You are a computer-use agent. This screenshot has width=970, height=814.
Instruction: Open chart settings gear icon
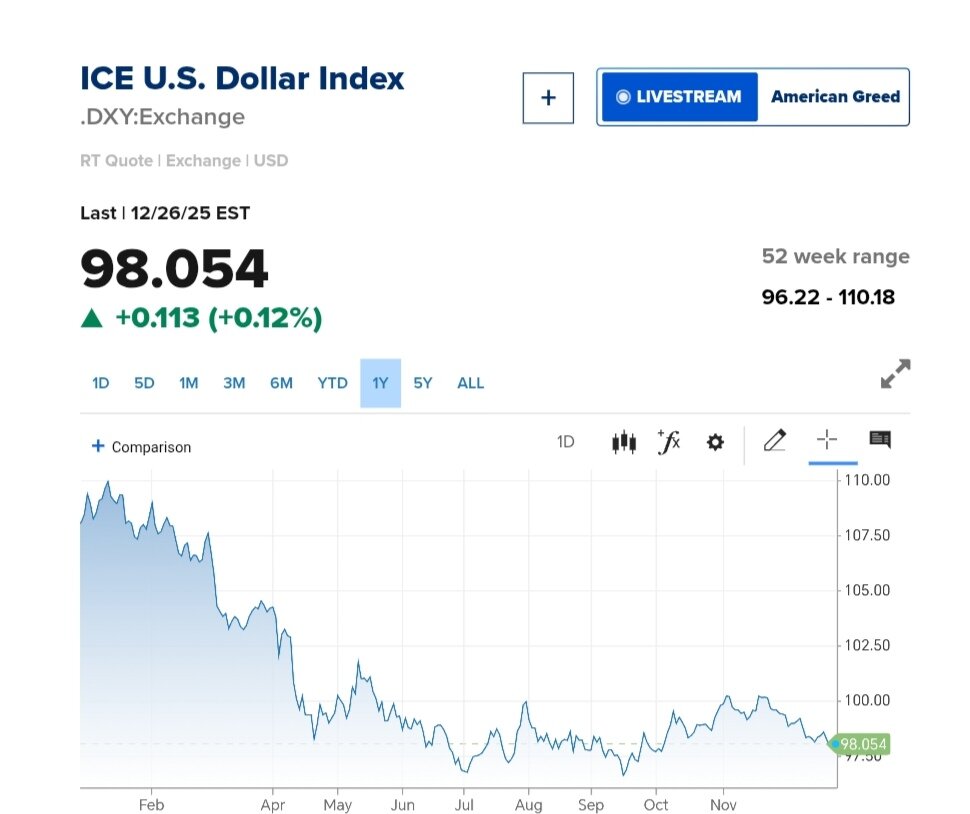point(715,442)
